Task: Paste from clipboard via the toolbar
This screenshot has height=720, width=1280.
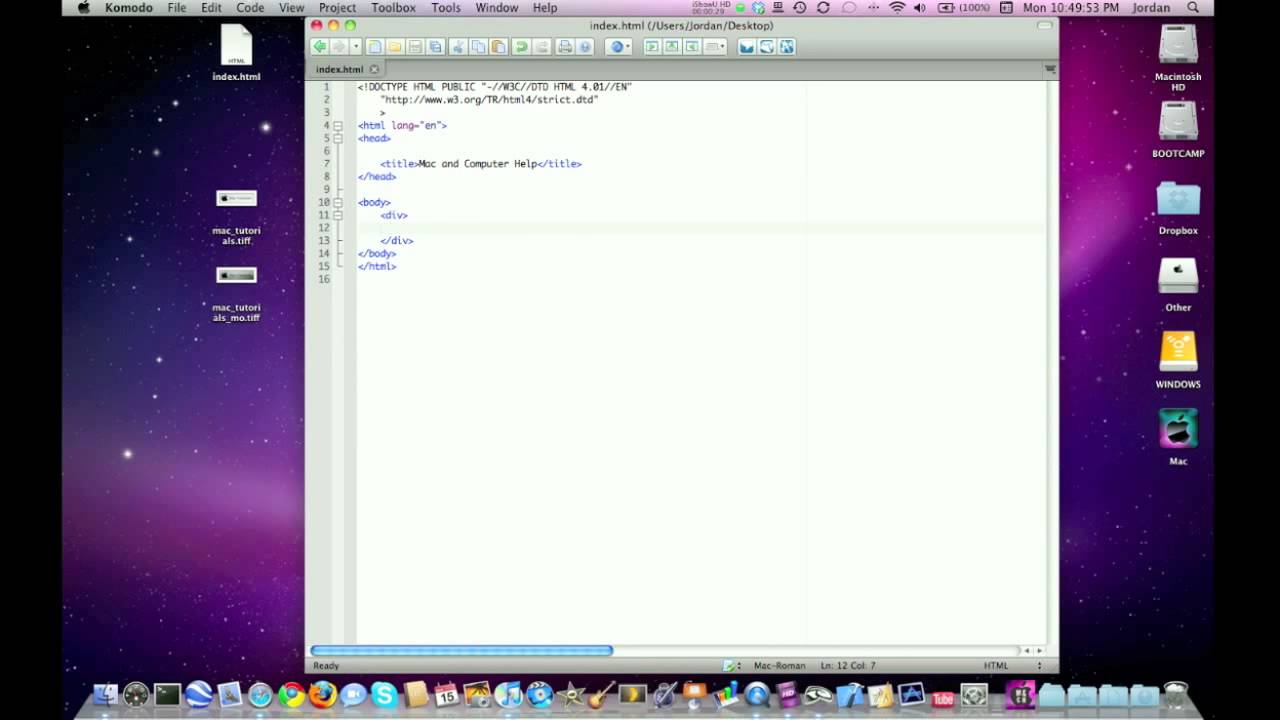Action: click(498, 46)
